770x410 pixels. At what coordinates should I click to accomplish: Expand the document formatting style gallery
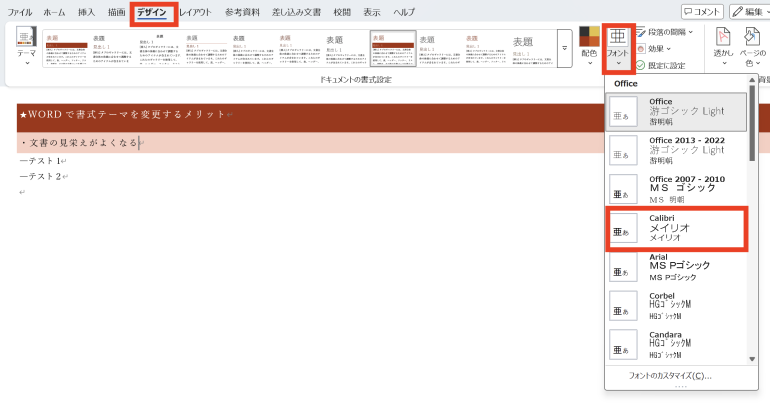click(565, 48)
